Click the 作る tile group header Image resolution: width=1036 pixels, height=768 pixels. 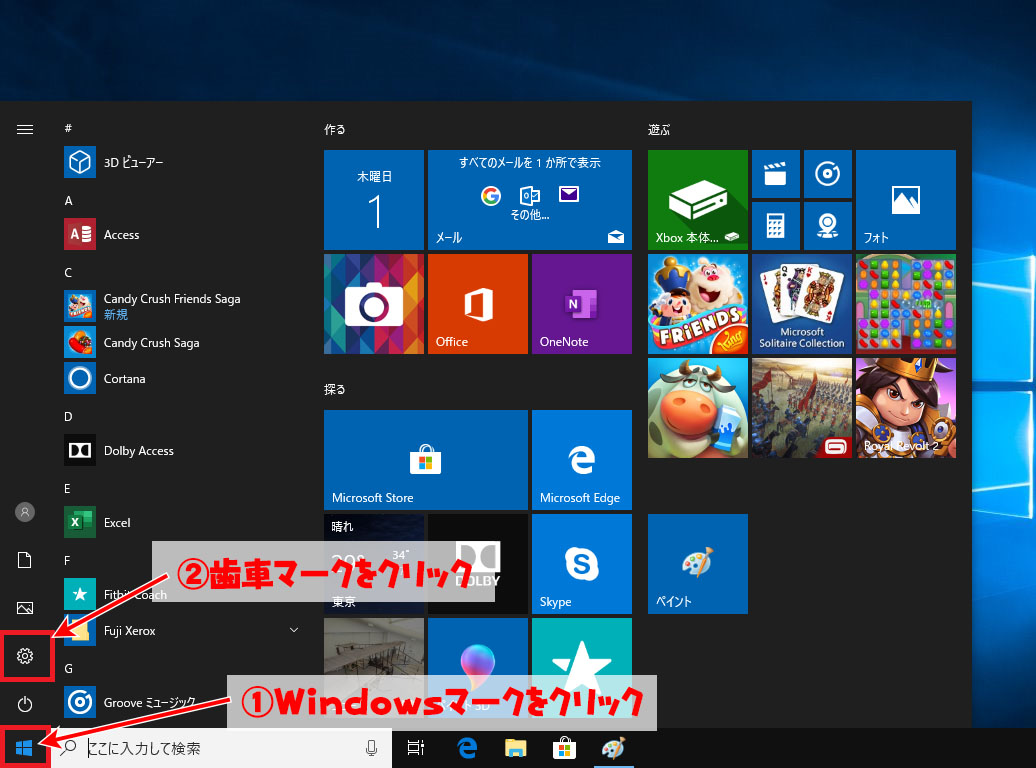click(334, 130)
